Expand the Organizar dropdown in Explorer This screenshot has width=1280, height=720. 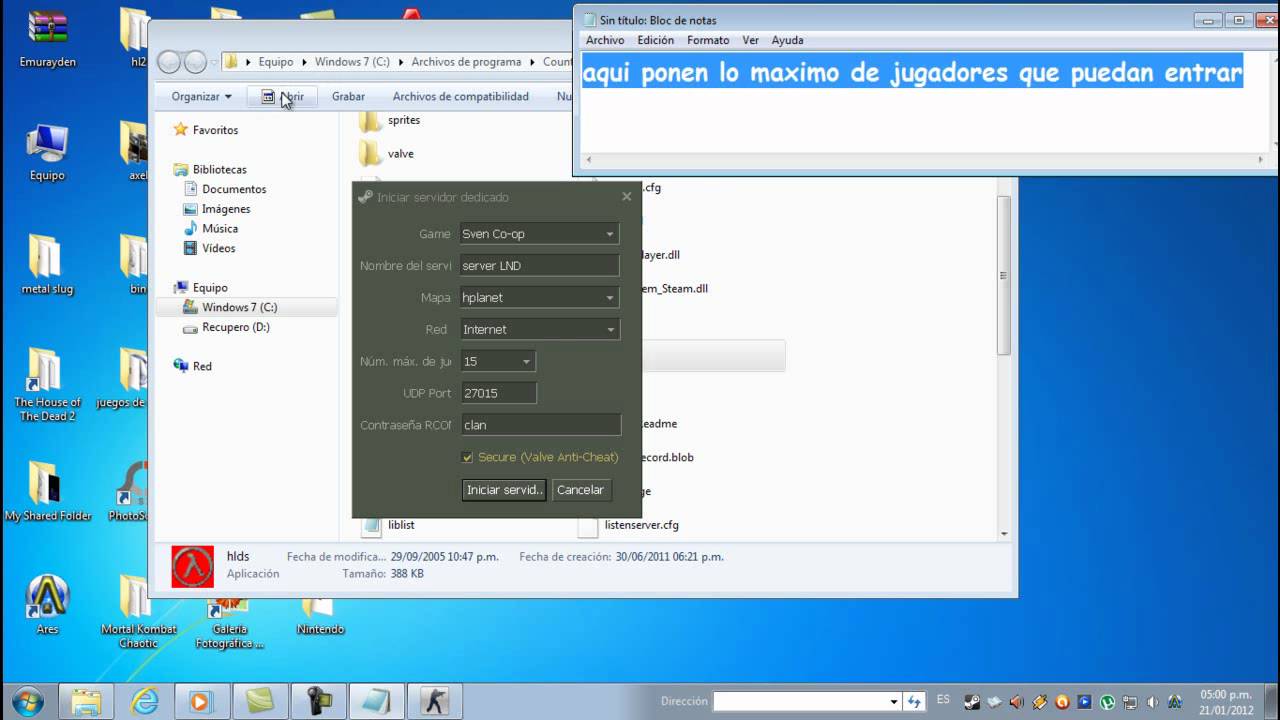point(201,97)
